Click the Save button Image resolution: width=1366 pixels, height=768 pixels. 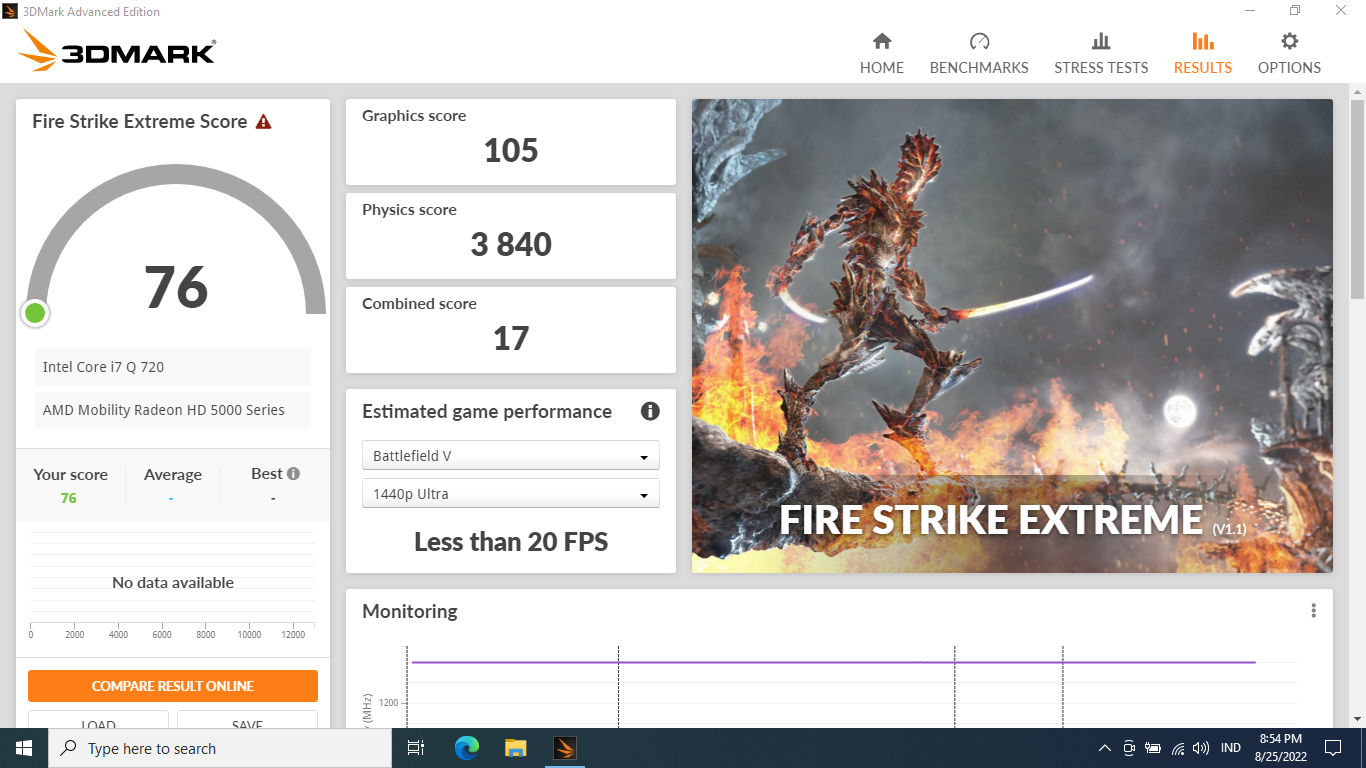247,720
